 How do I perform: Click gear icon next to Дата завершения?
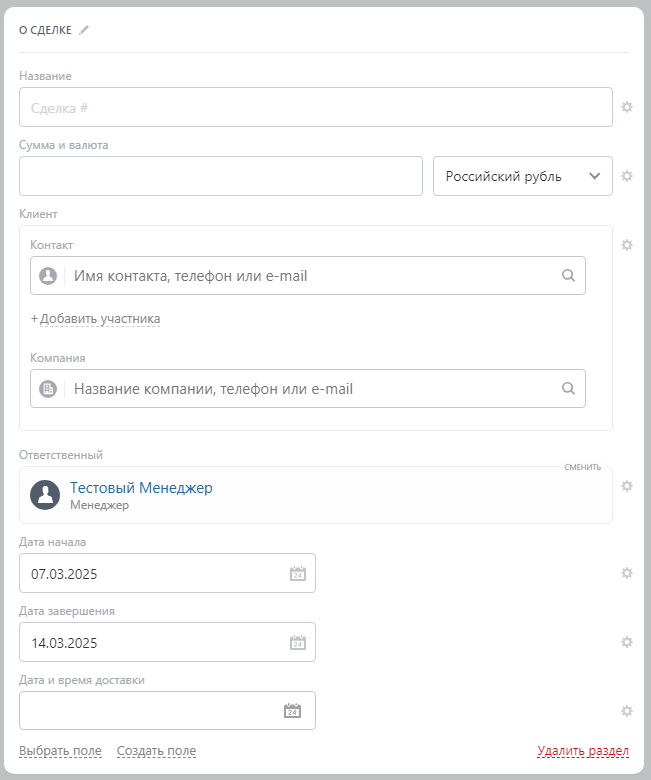(x=627, y=642)
